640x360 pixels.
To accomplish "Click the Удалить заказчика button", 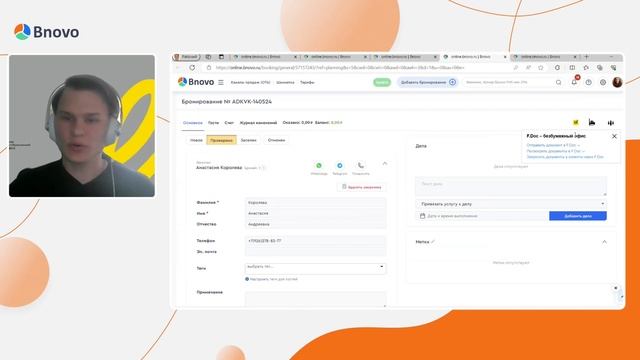I will 362,187.
